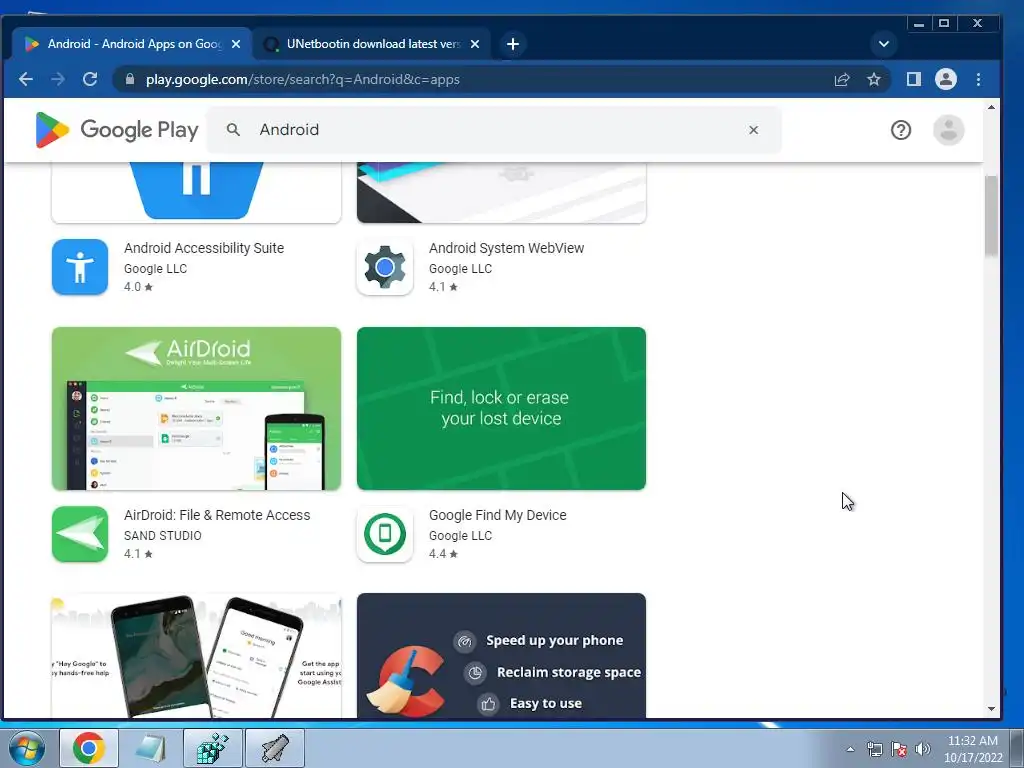Open the Android System WebView title link
This screenshot has width=1024, height=768.
(x=506, y=248)
